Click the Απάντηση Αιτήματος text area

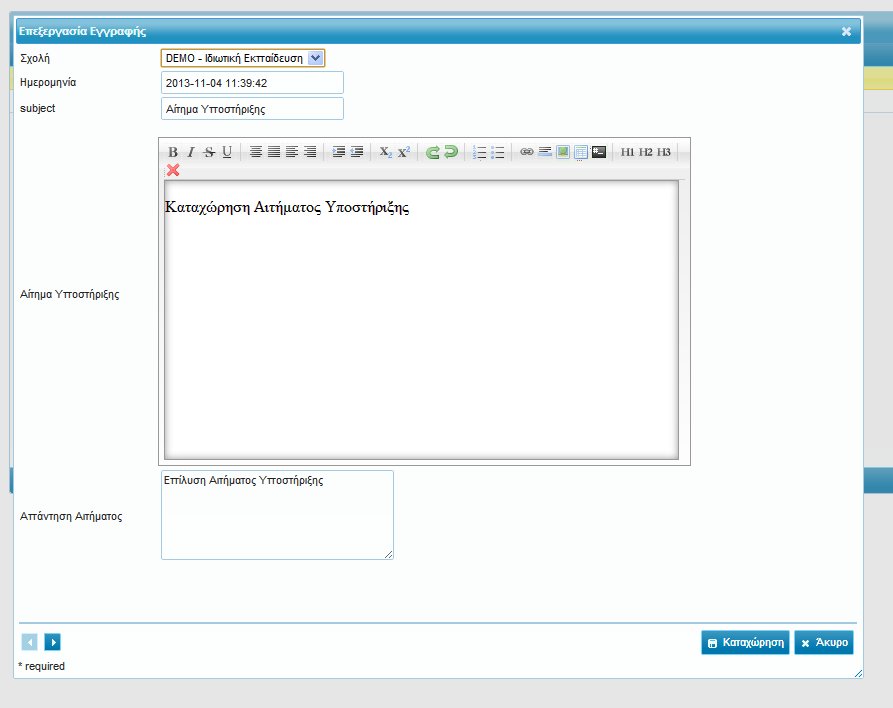(x=277, y=515)
